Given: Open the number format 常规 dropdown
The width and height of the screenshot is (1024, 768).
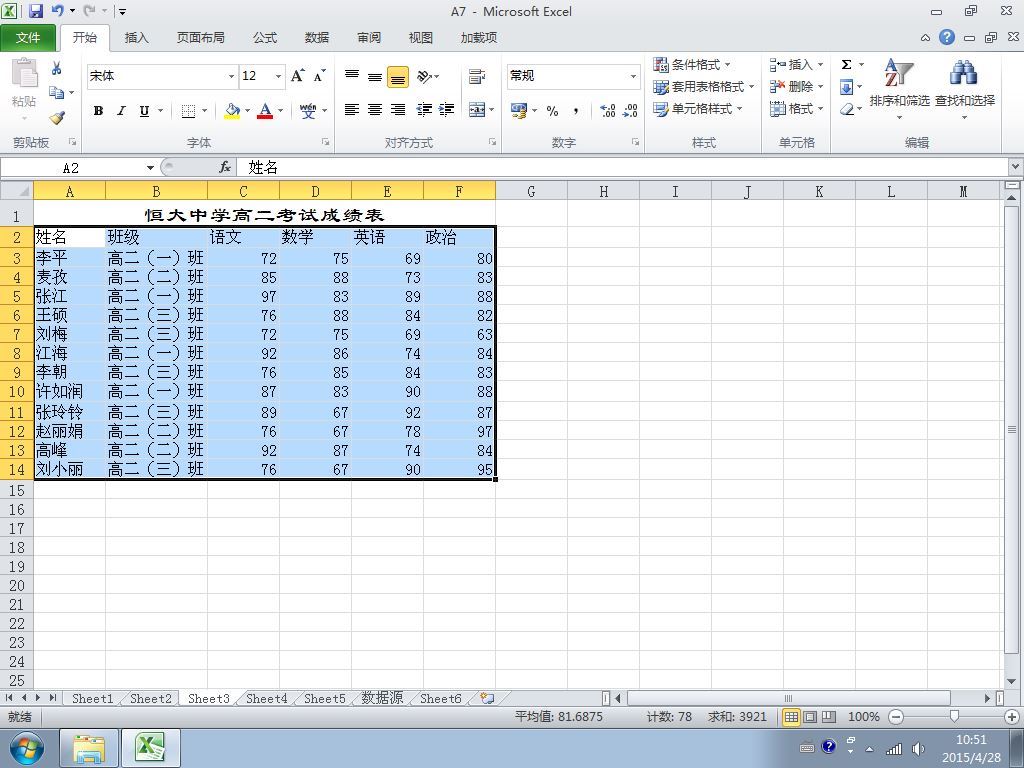Looking at the screenshot, I should (633, 76).
